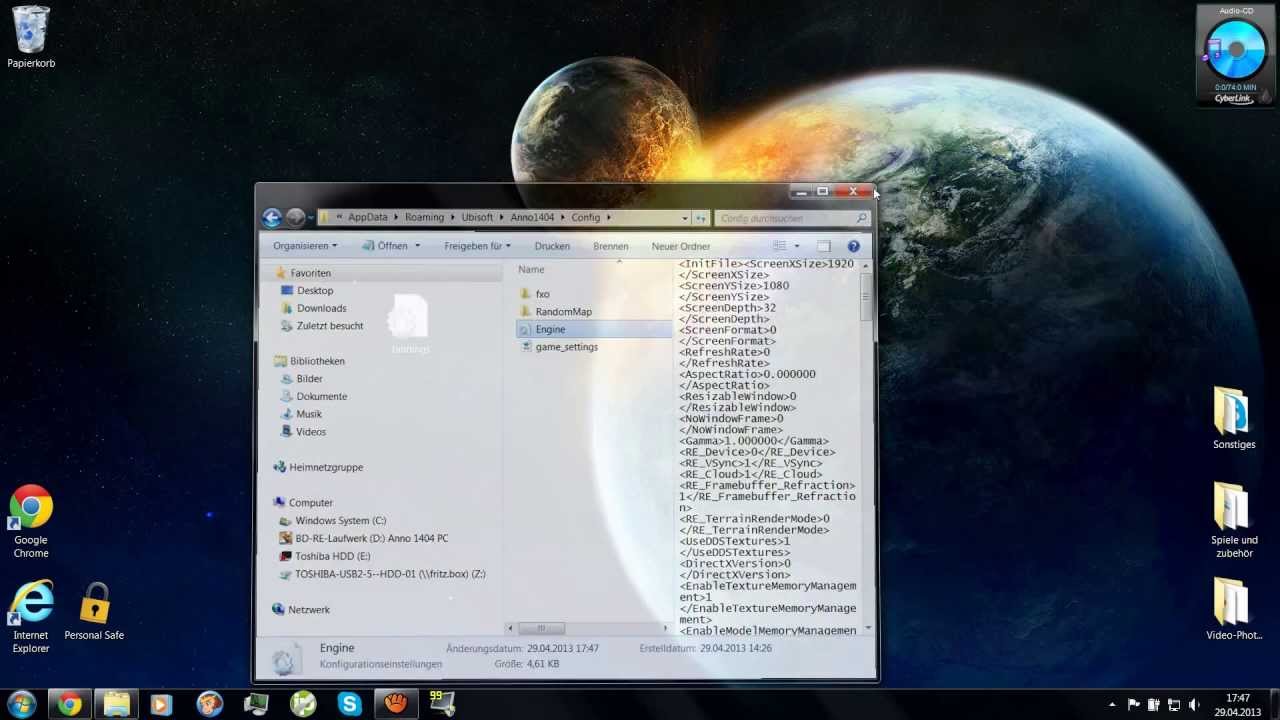The height and width of the screenshot is (720, 1280).
Task: Open the Musik library
Action: pyautogui.click(x=309, y=414)
